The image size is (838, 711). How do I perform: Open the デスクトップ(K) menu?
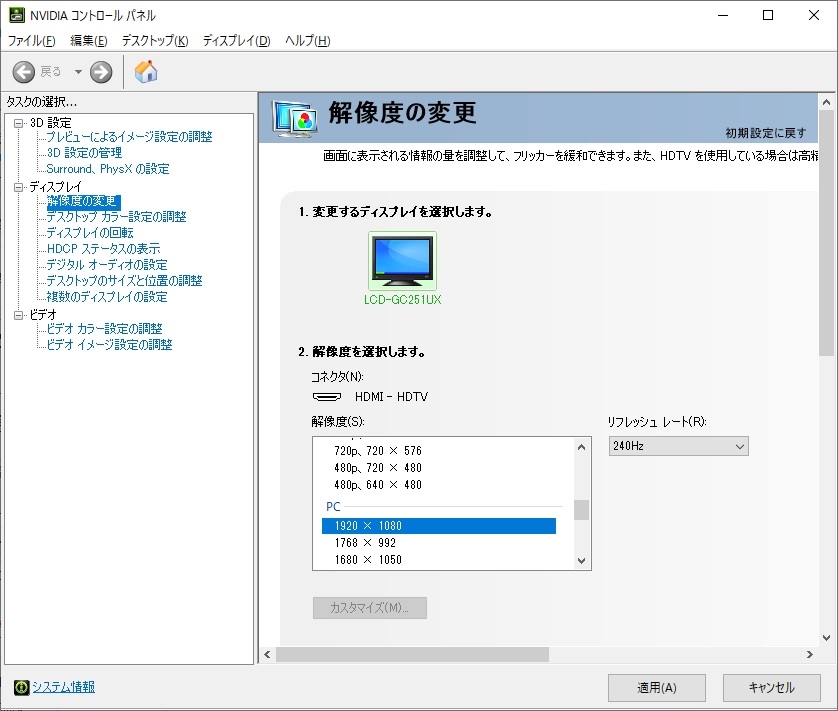pyautogui.click(x=155, y=41)
